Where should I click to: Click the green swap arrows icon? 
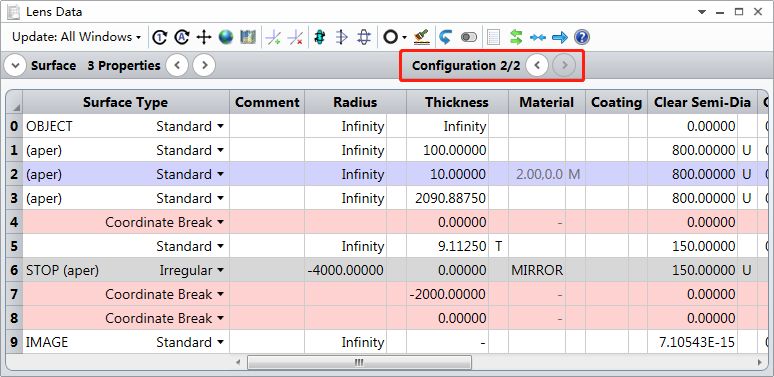(x=516, y=37)
